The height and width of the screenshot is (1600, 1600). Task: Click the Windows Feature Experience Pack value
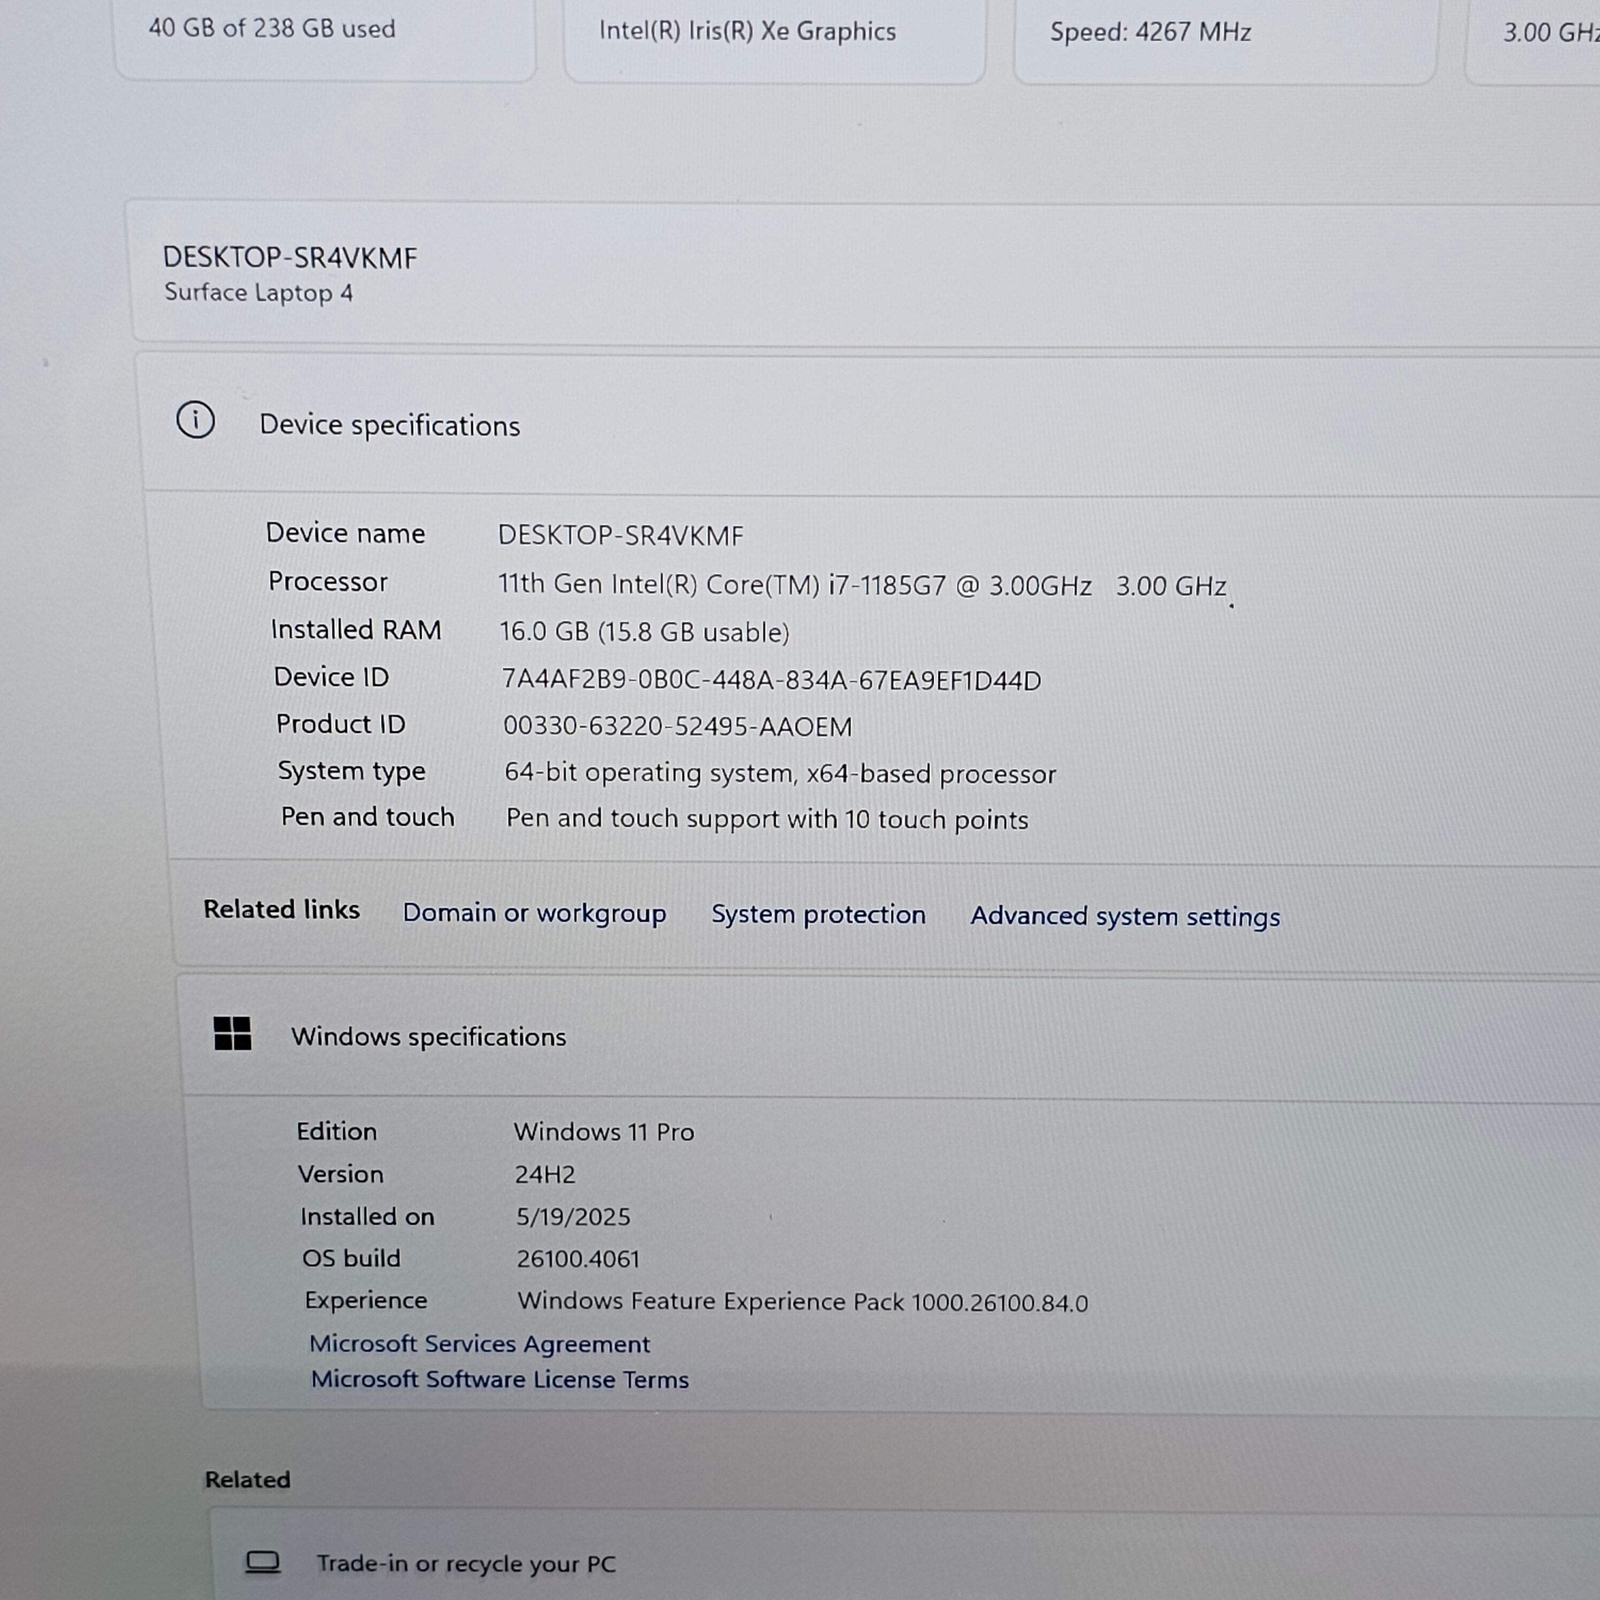click(x=802, y=1302)
